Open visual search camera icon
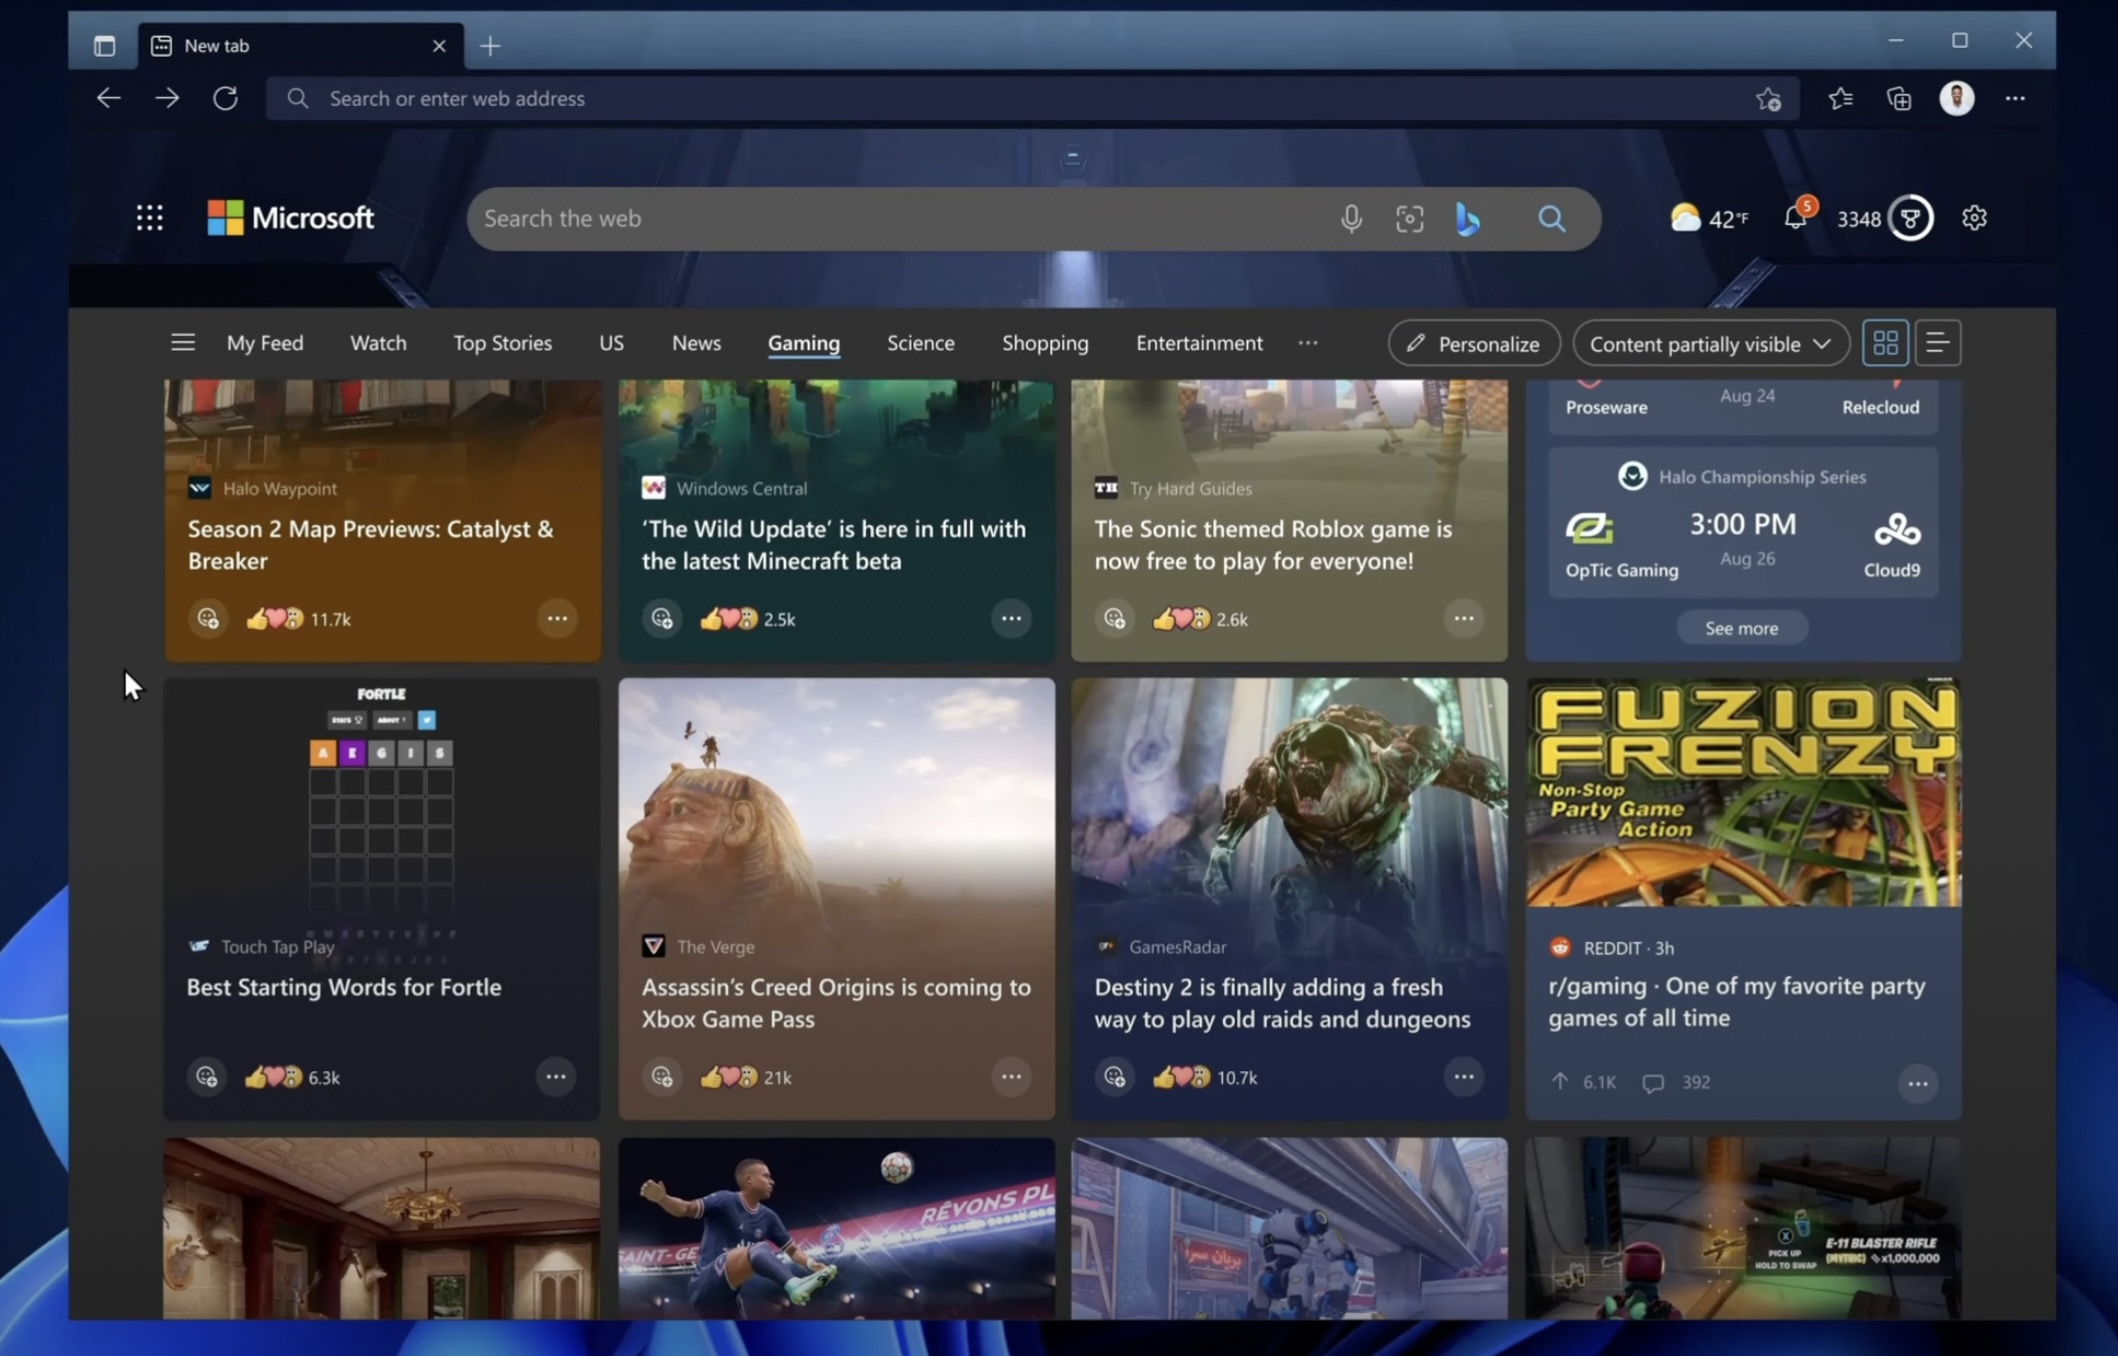The width and height of the screenshot is (2118, 1356). (1409, 218)
